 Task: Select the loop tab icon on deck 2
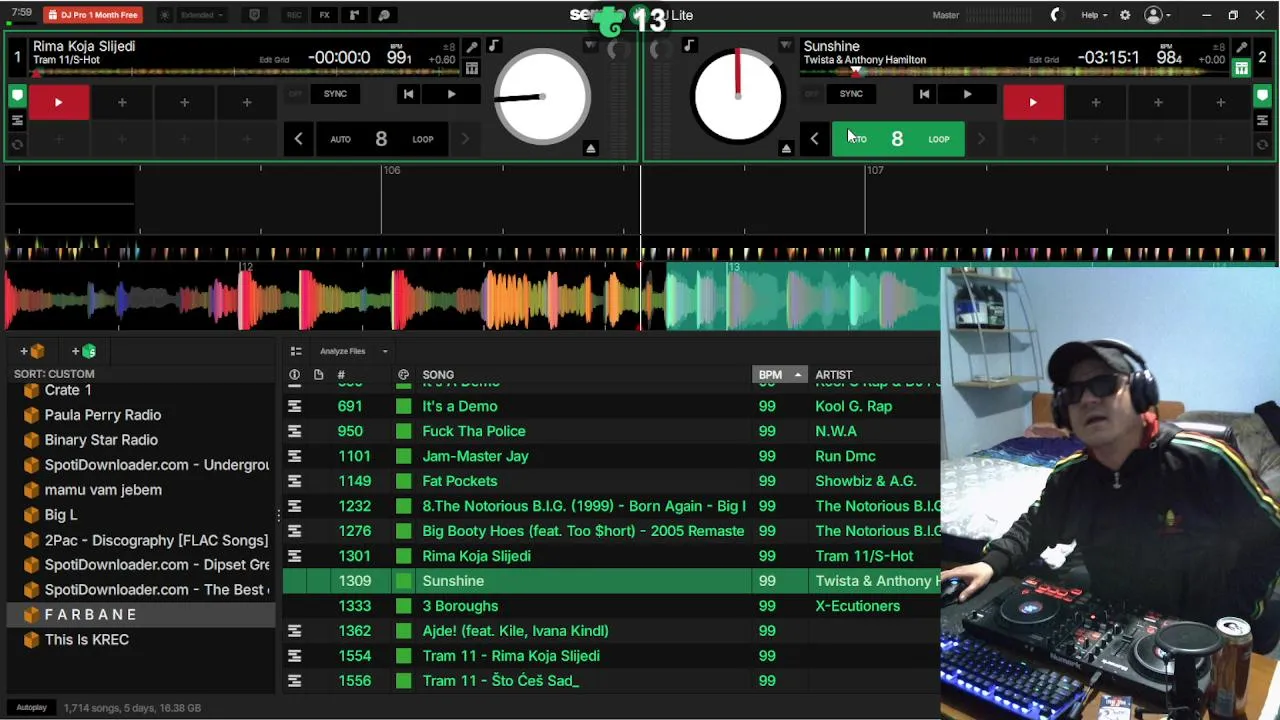click(x=1262, y=120)
